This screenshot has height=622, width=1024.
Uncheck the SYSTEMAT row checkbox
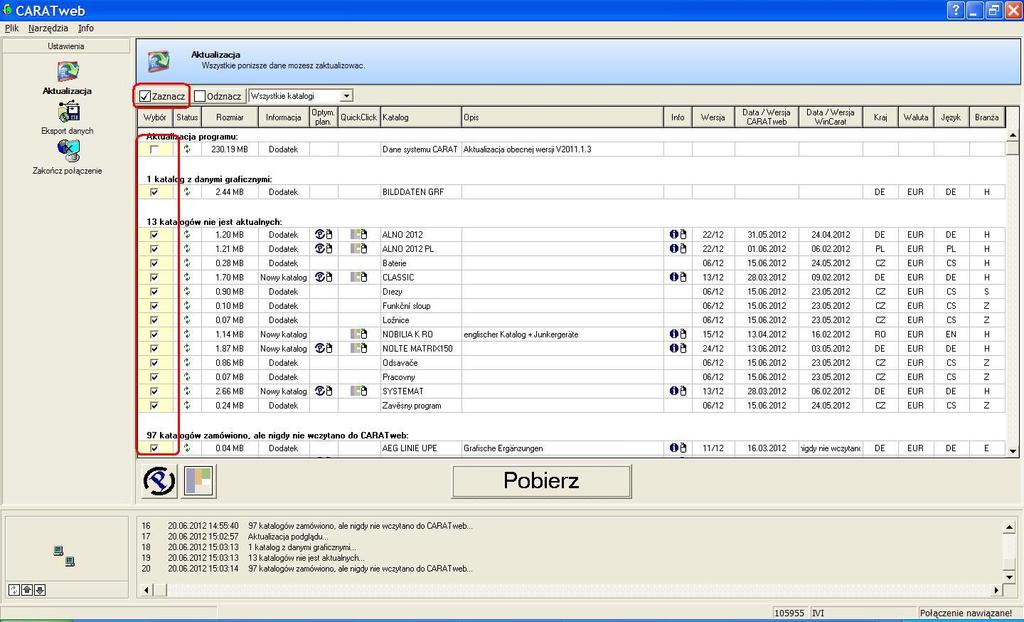pos(154,391)
